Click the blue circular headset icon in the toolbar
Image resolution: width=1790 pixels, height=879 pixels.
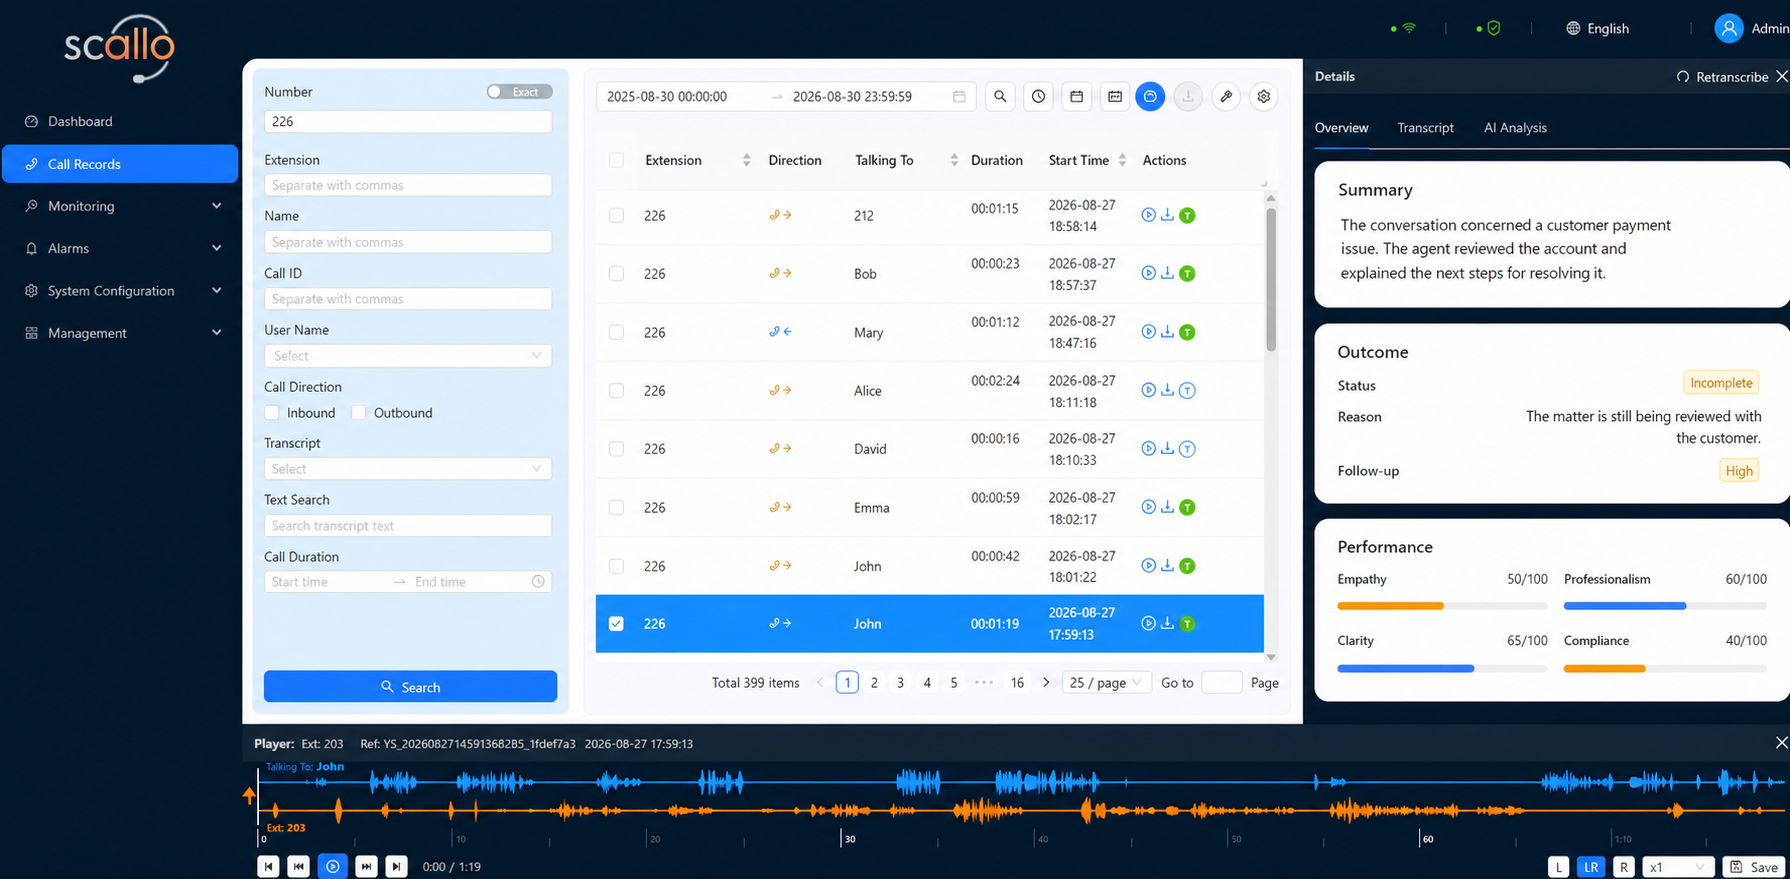click(1150, 97)
